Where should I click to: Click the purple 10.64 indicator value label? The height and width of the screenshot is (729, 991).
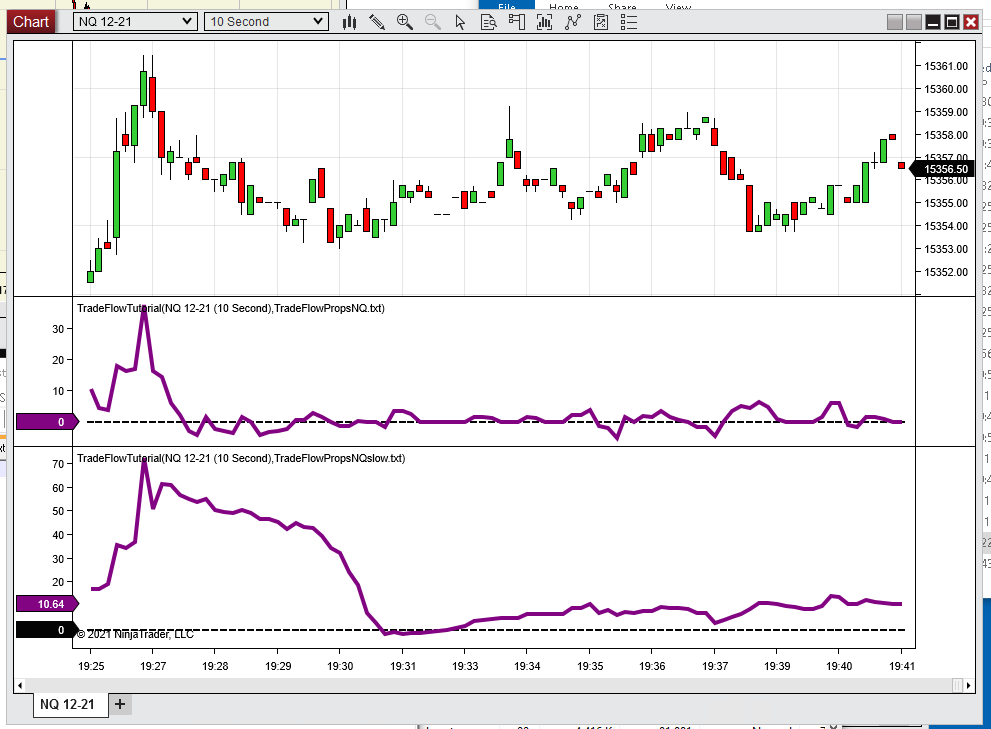pos(47,604)
